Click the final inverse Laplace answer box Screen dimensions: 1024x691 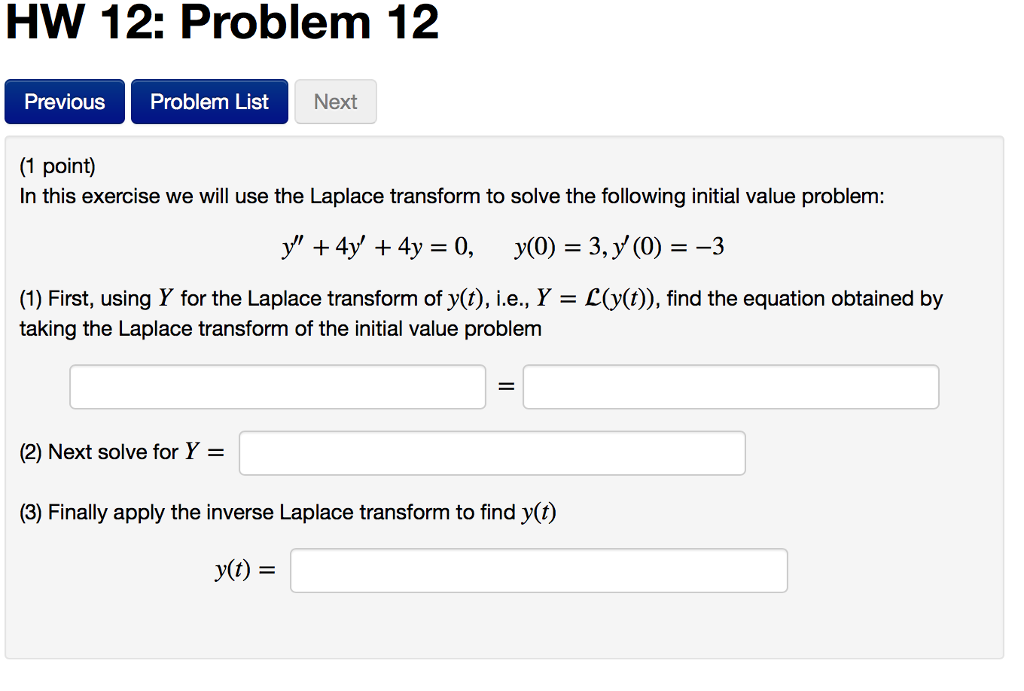[538, 570]
